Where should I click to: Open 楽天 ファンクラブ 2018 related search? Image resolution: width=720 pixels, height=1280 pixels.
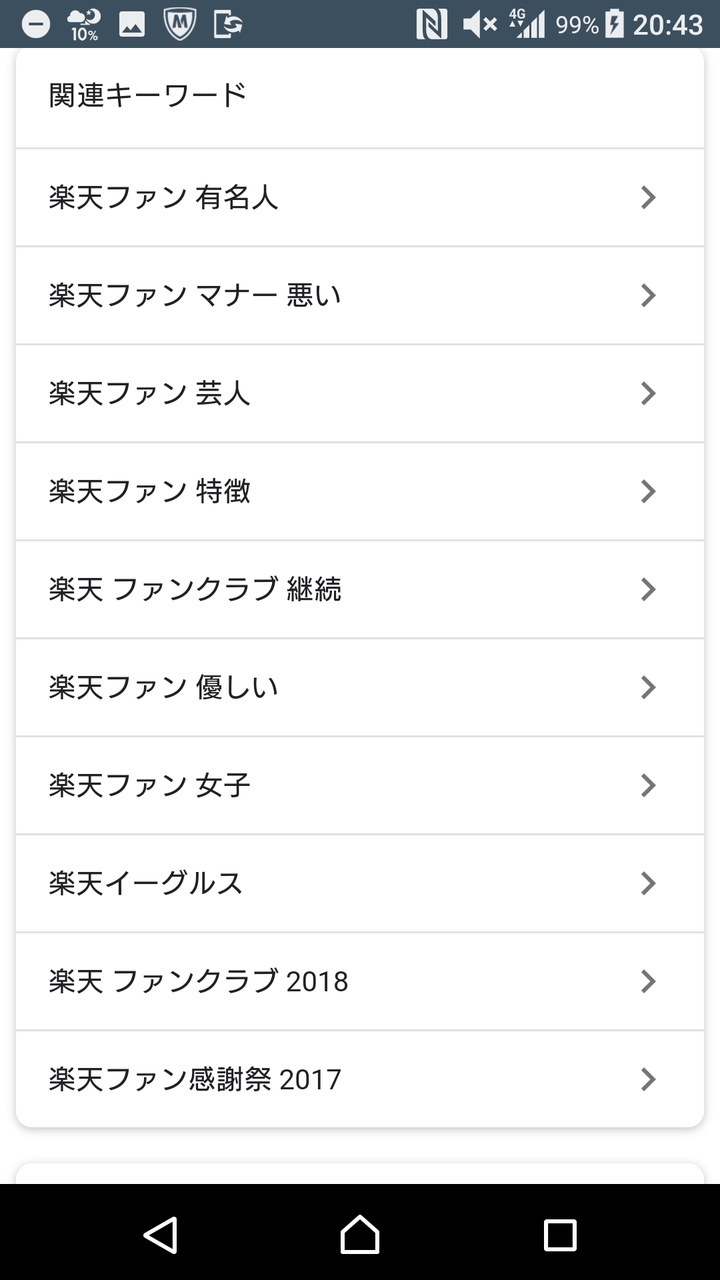(198, 982)
